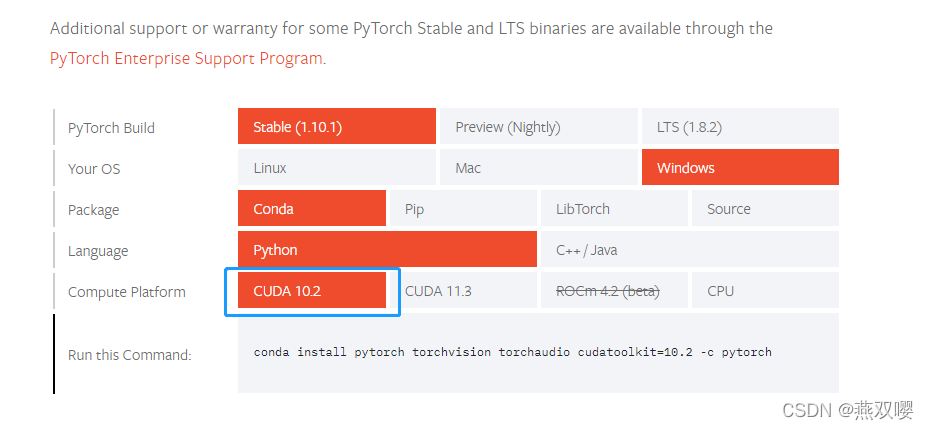
Task: Click the Compute Platform row label
Action: [x=126, y=292]
